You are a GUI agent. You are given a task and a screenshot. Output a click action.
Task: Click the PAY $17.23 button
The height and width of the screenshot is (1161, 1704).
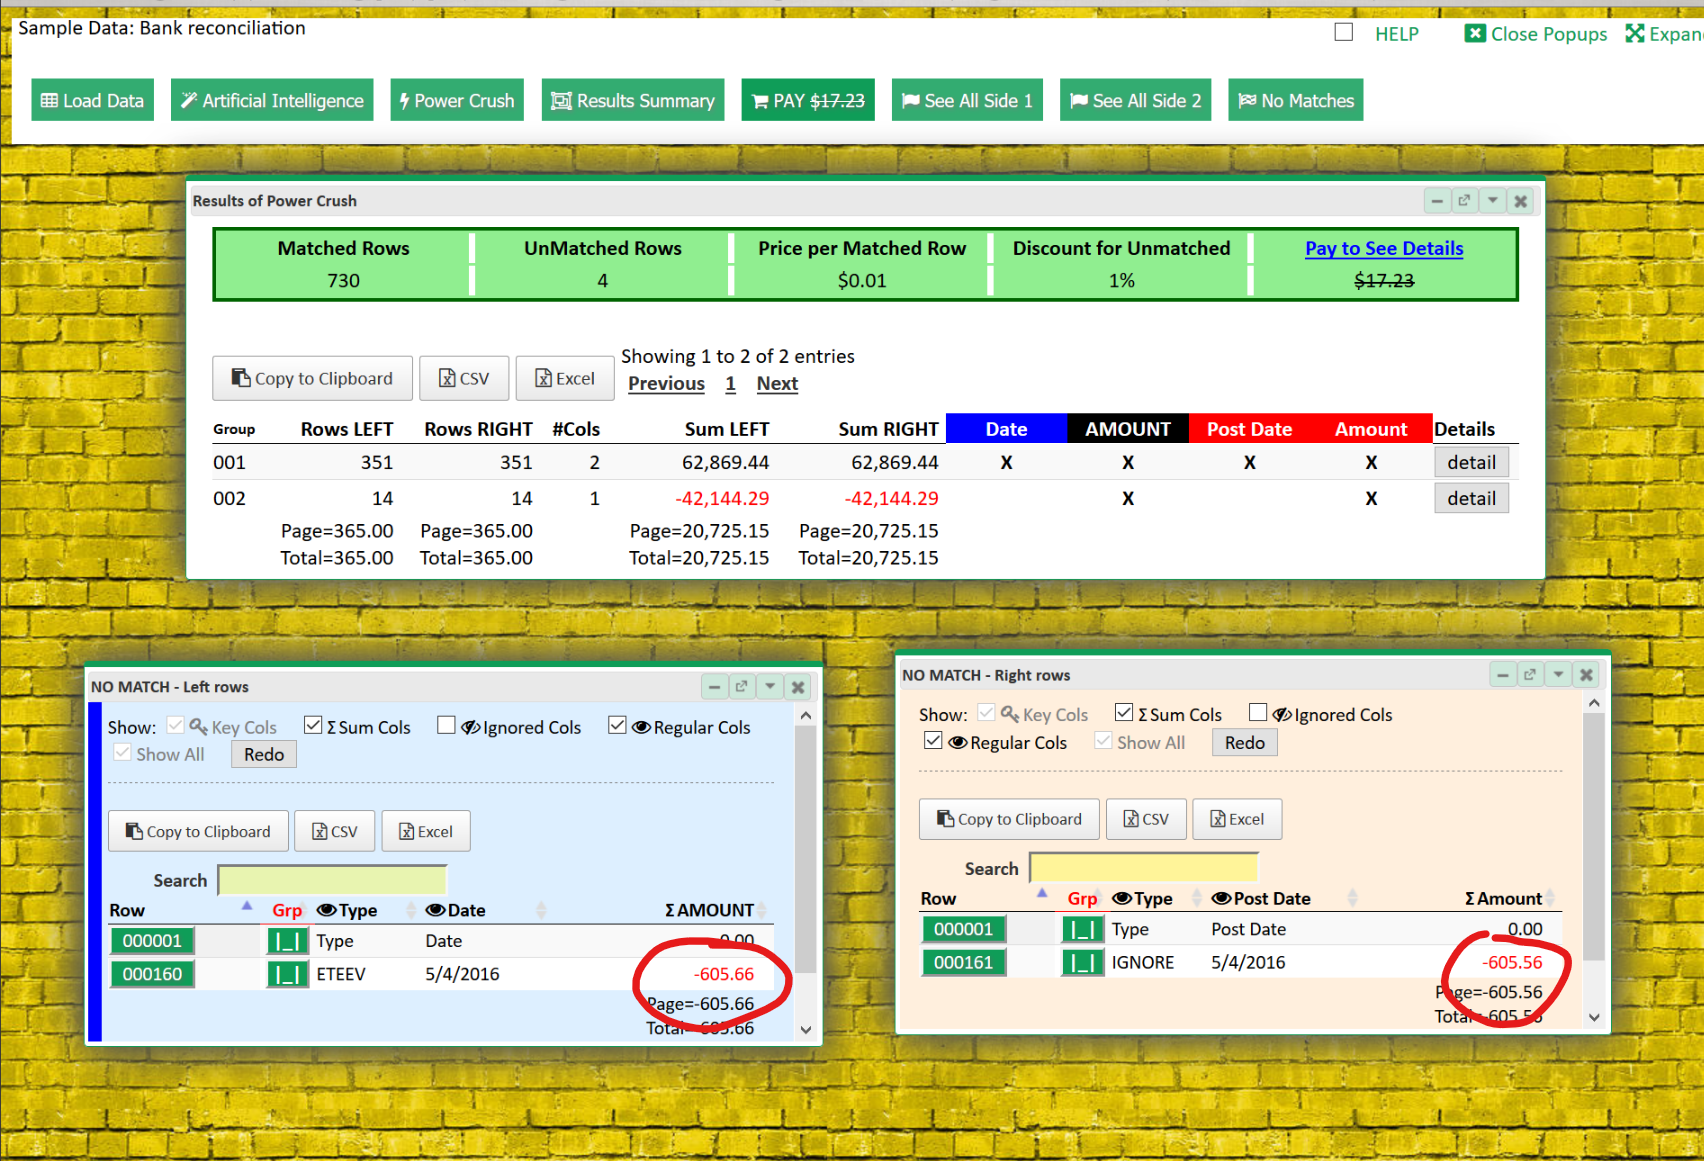tap(808, 100)
